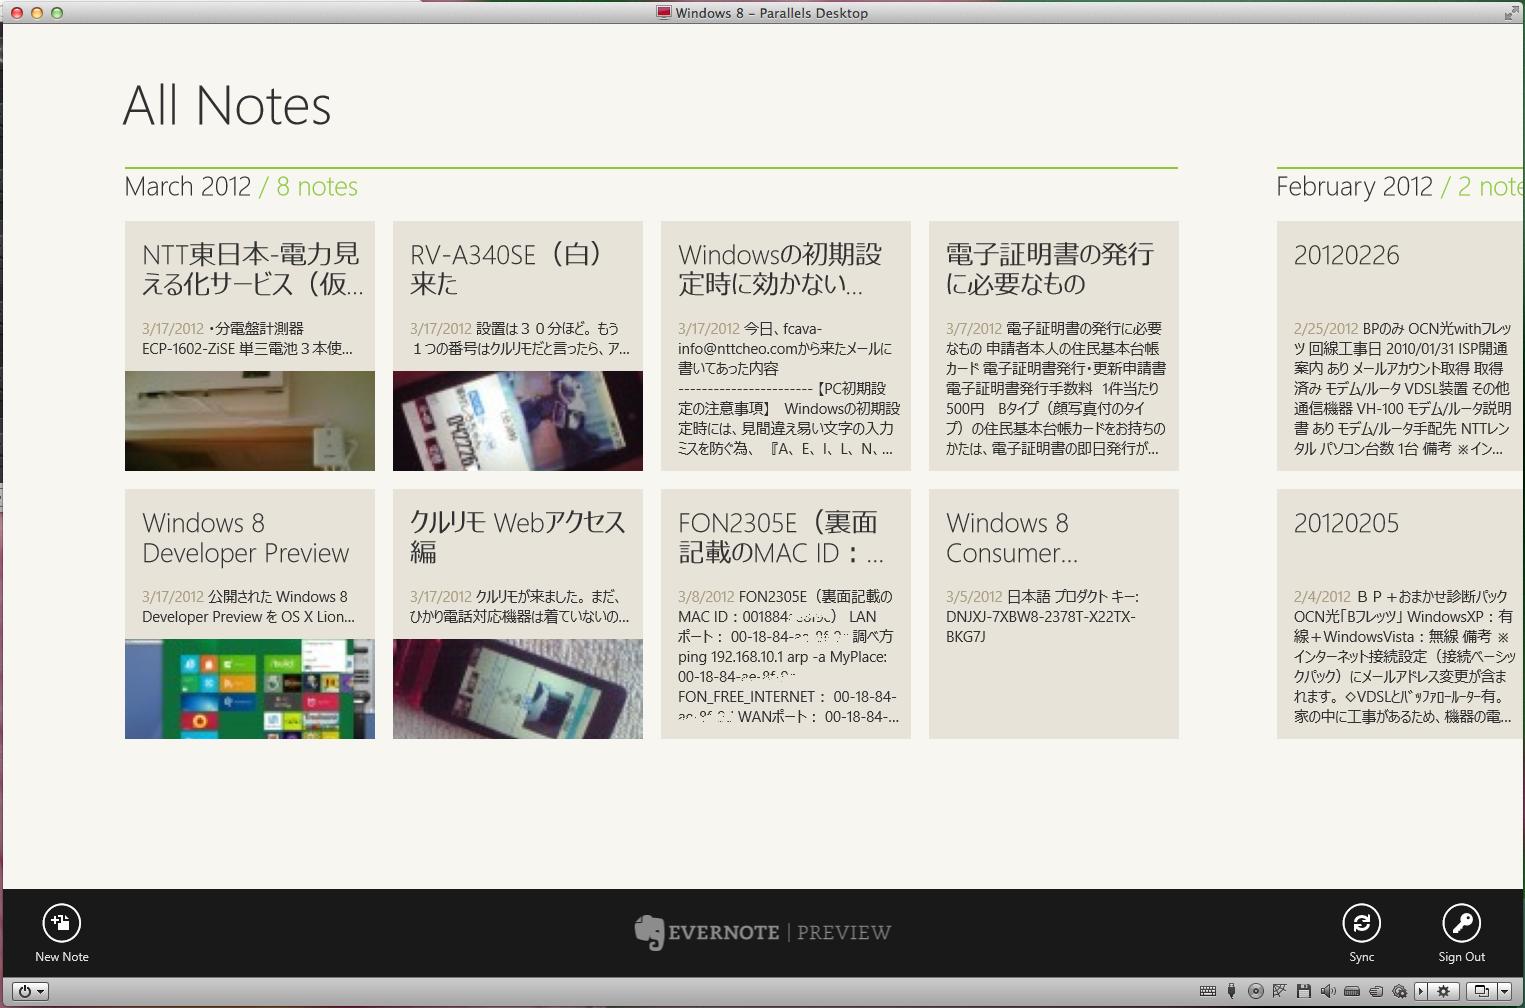This screenshot has width=1525, height=1008.
Task: Click the small gear icon beside hand icon
Action: click(1399, 991)
